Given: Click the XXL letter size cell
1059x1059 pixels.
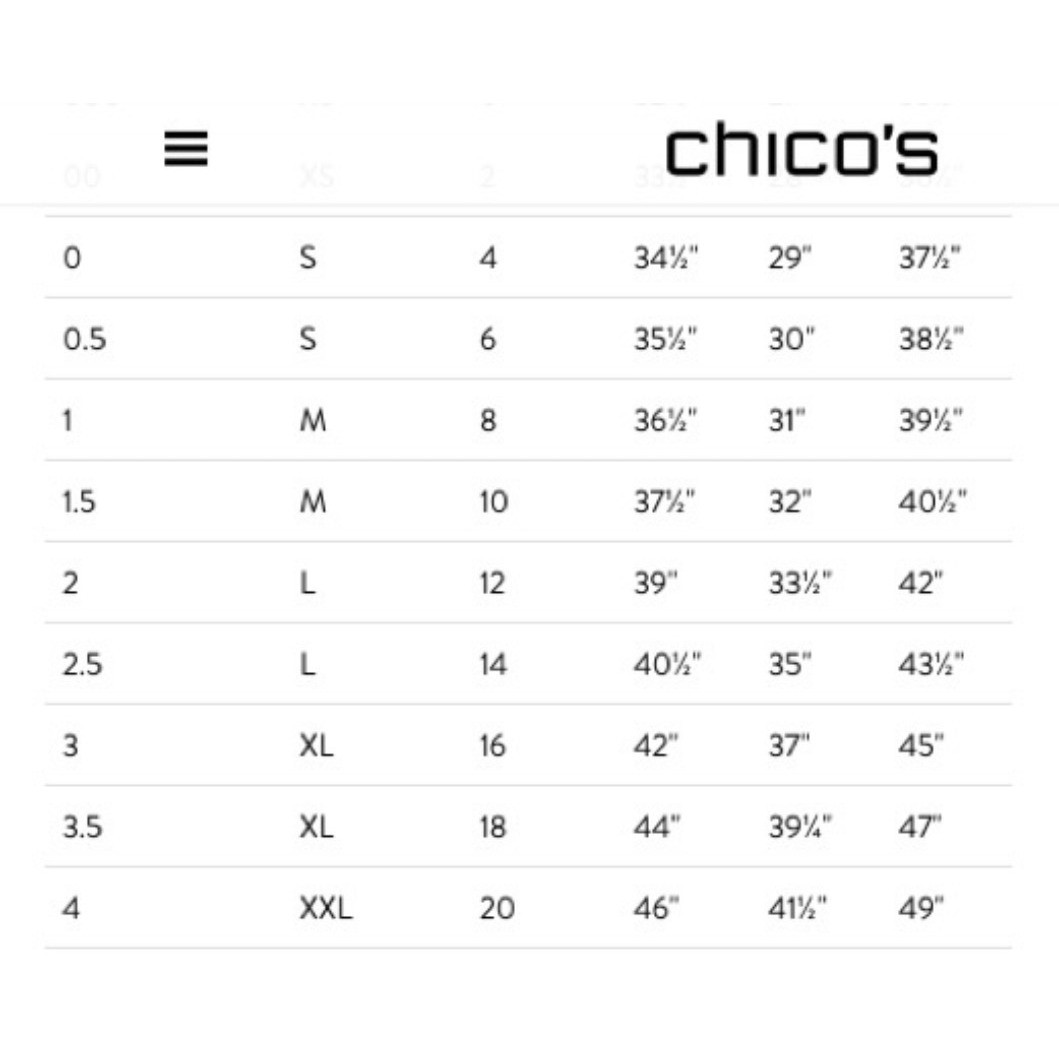Looking at the screenshot, I should tap(326, 908).
